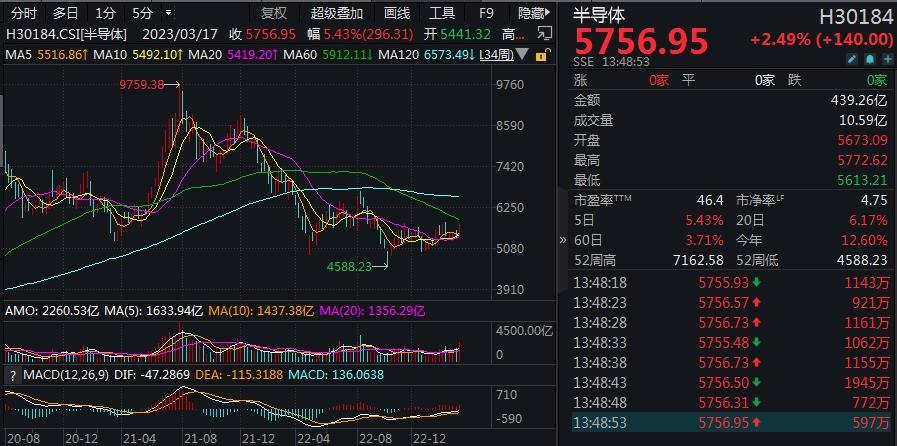Viewport: 897px width, 446px height.
Task: Click the 今年 12.60% return value
Action: coord(866,240)
